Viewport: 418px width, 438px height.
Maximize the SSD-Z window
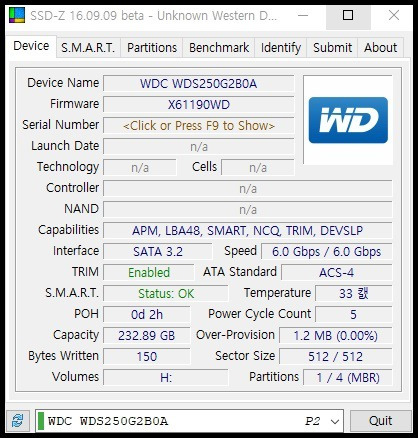[x=348, y=15]
